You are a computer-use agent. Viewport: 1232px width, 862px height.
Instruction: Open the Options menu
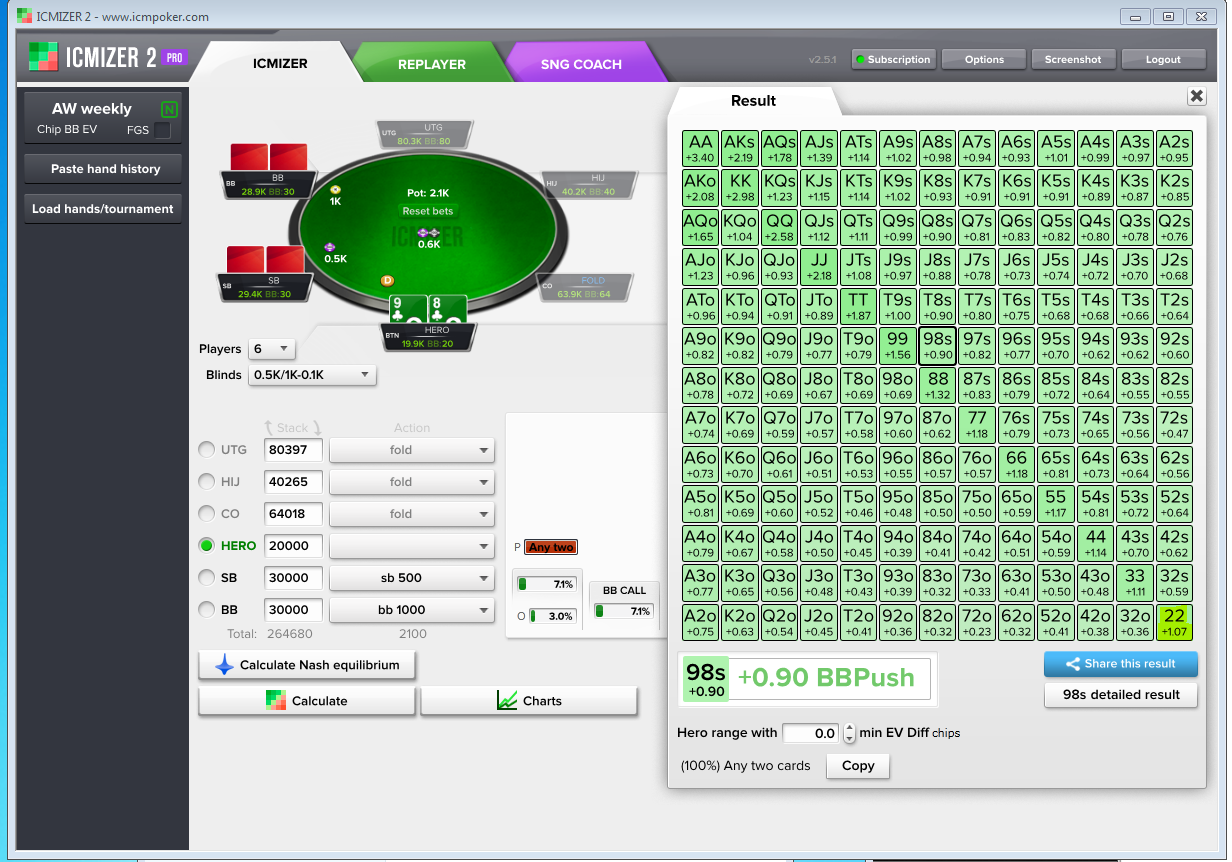pos(984,60)
